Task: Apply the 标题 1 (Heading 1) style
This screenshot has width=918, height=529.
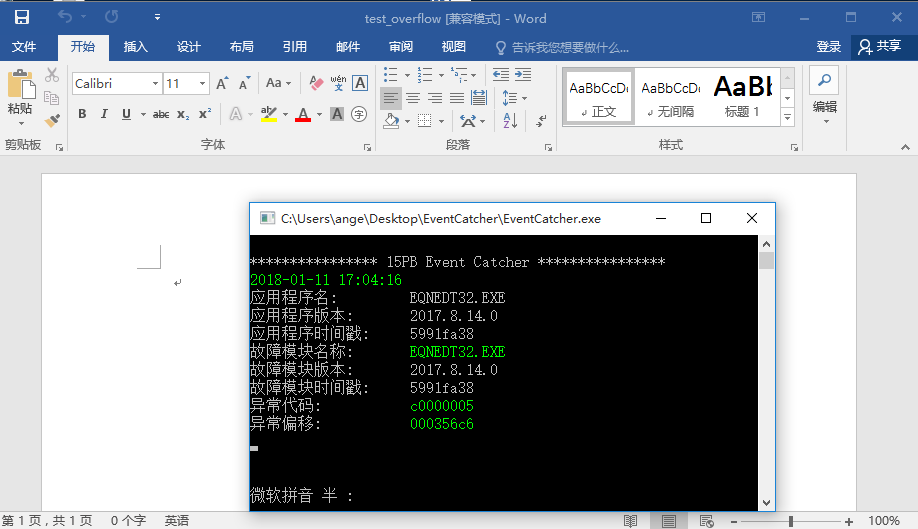Action: [x=742, y=97]
